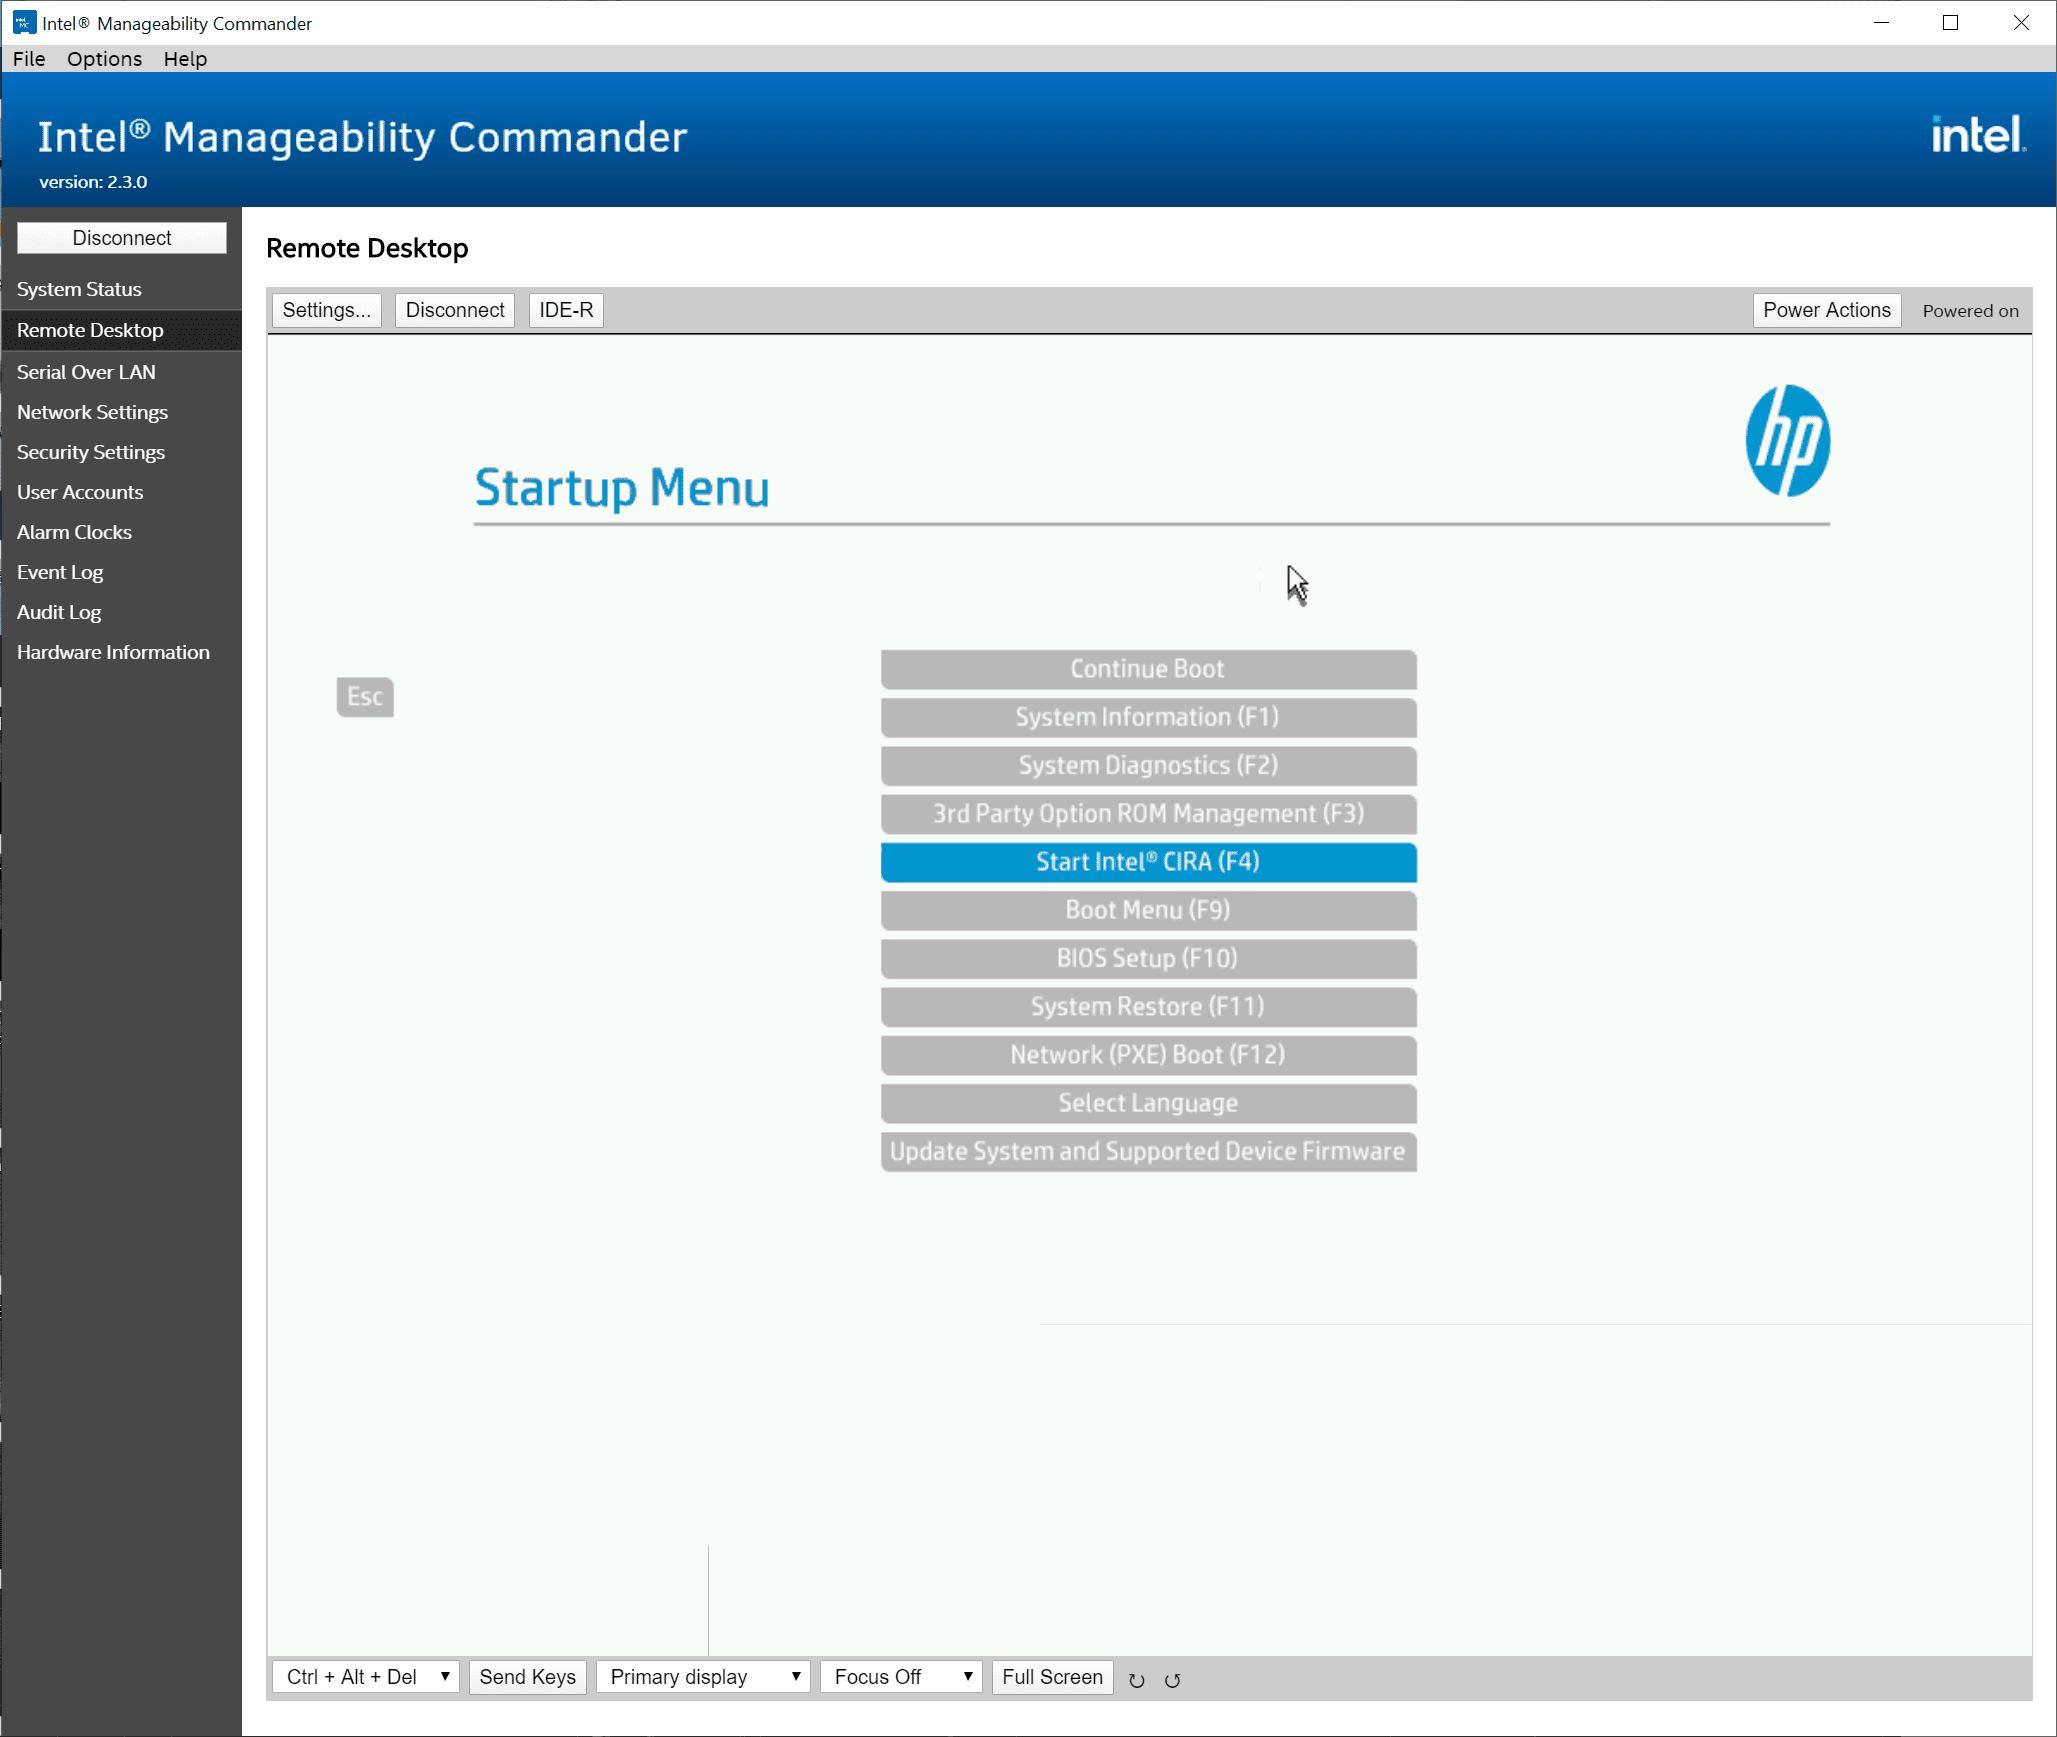2057x1737 pixels.
Task: Select 3rd Party Option ROM Management (F3)
Action: pyautogui.click(x=1148, y=814)
